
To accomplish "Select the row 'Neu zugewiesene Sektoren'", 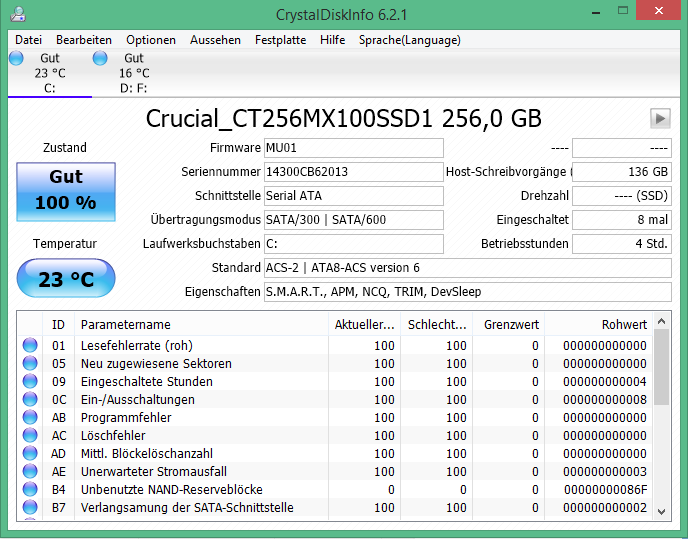I will click(x=335, y=363).
